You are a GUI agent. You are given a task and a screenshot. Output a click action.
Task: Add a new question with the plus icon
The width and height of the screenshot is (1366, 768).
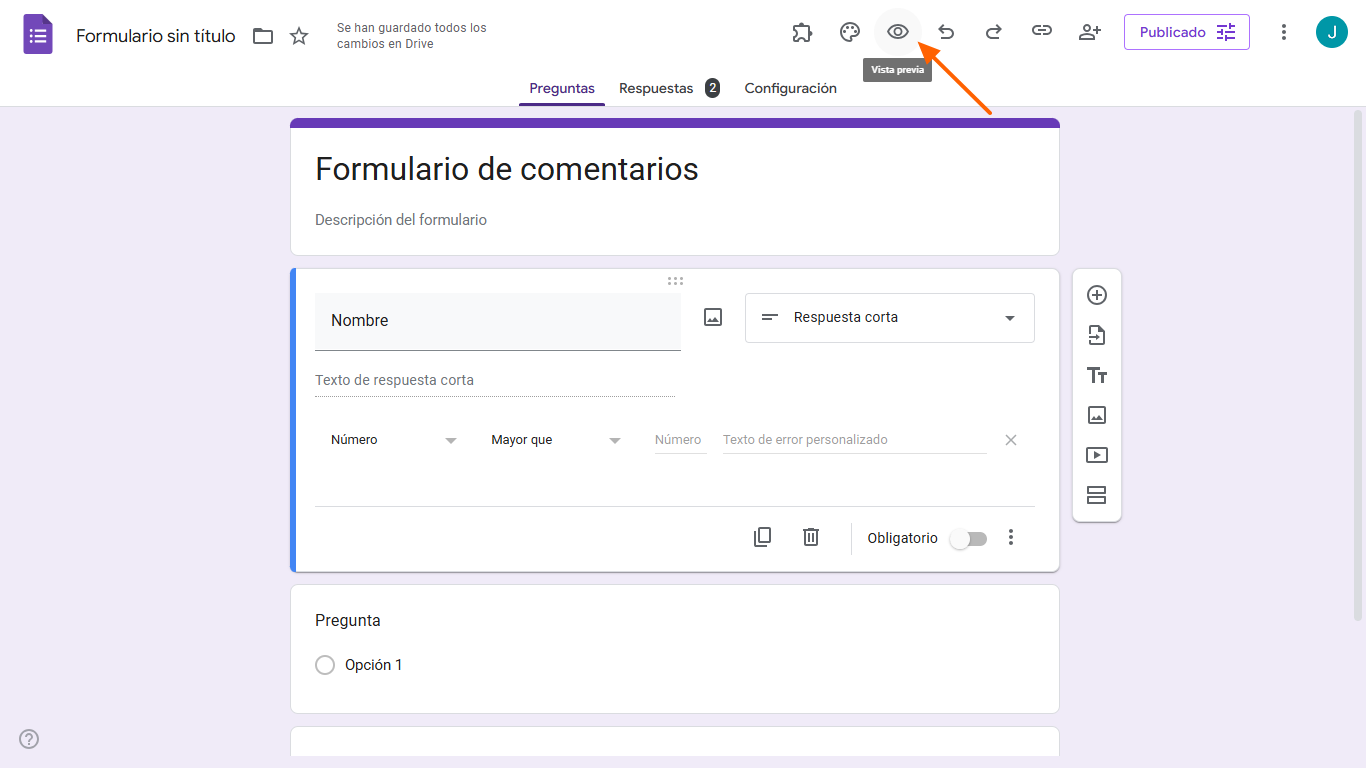coord(1097,295)
